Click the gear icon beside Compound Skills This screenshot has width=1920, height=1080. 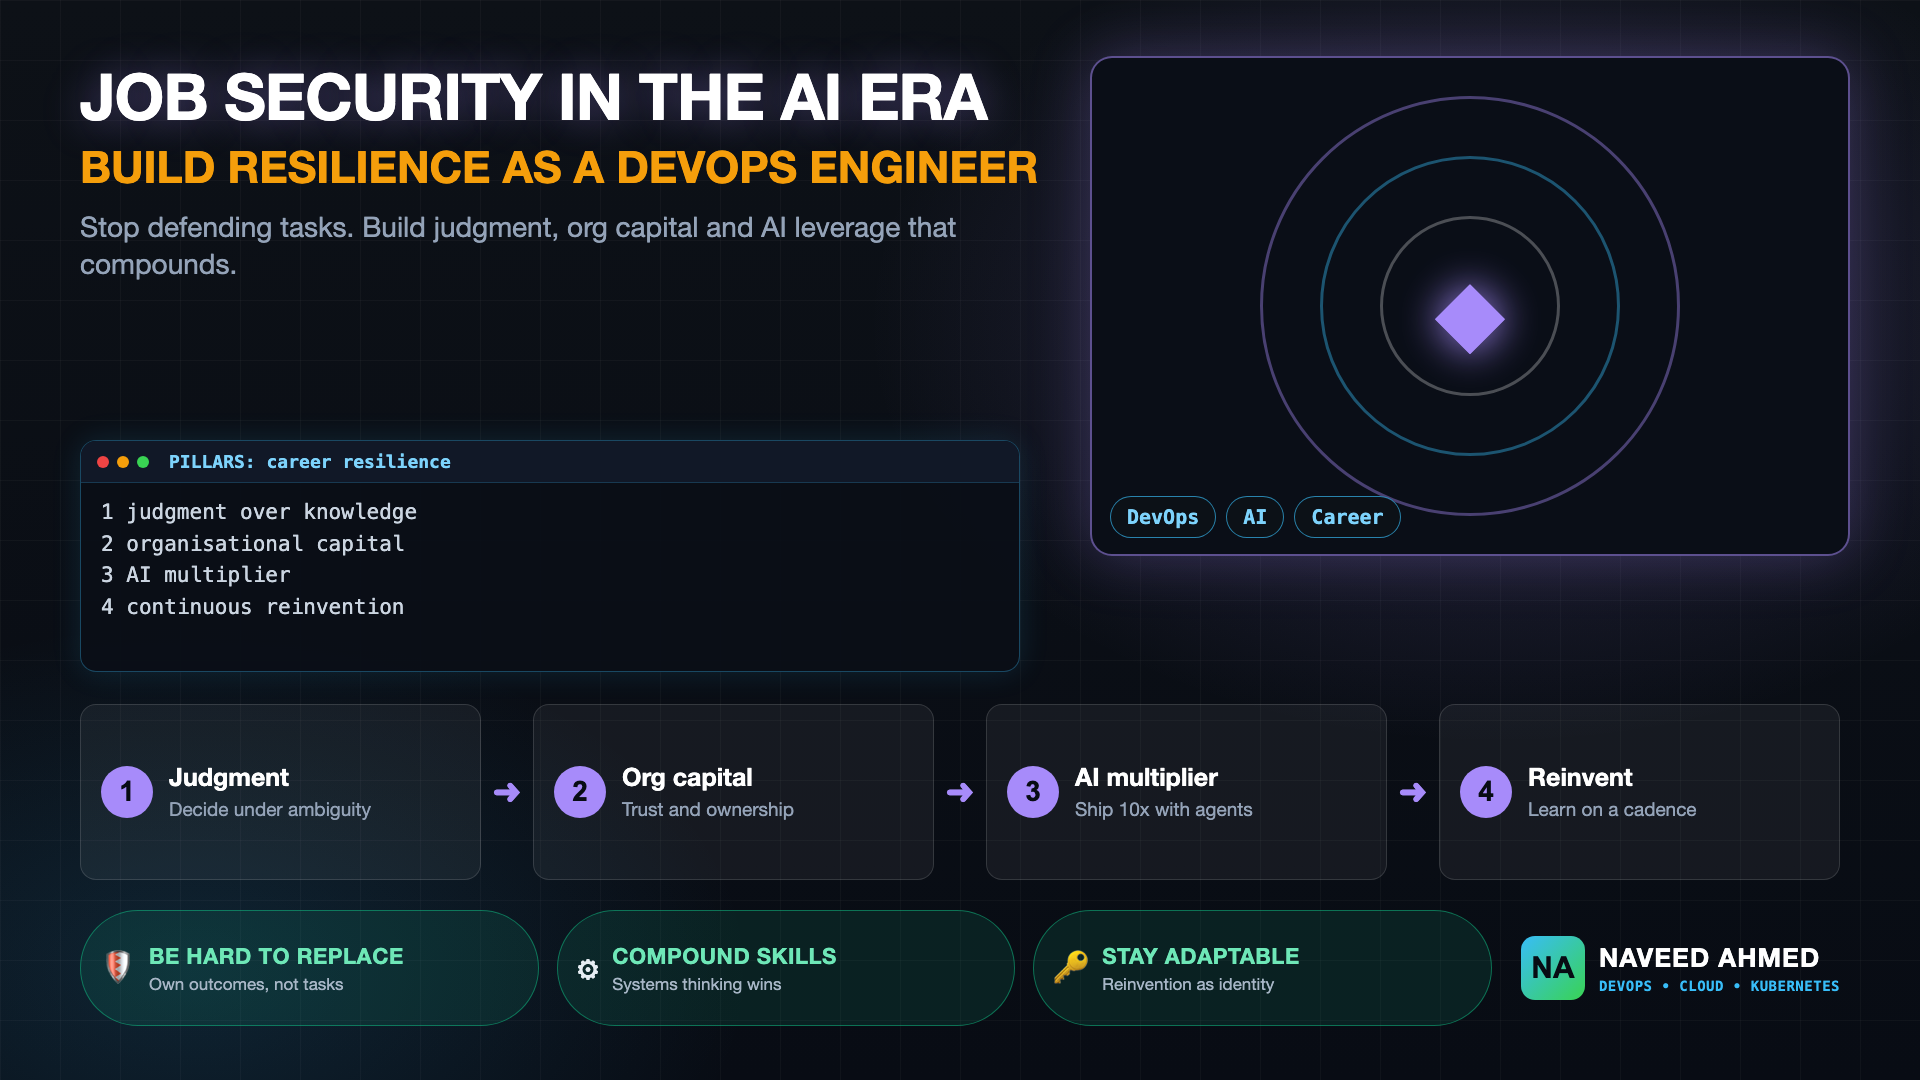pyautogui.click(x=588, y=969)
